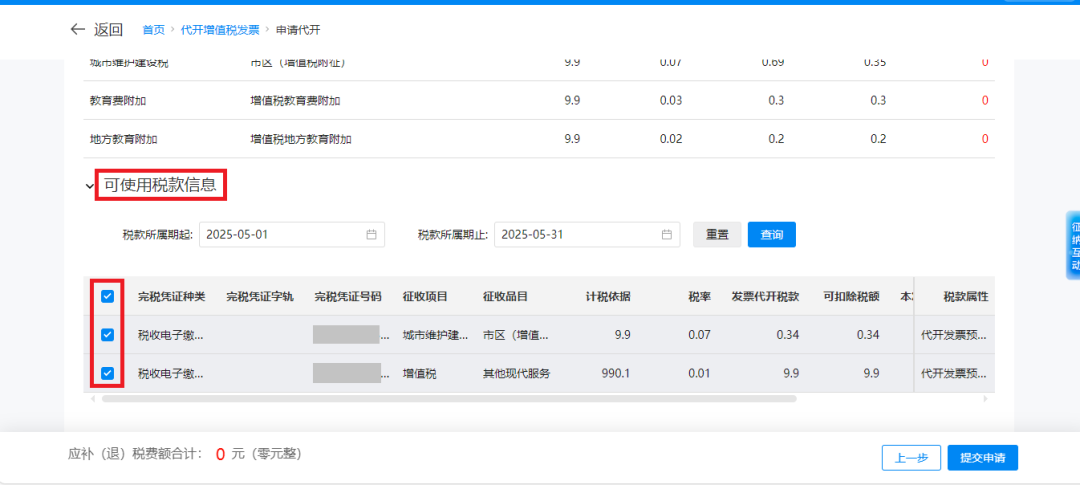Viewport: 1080px width, 486px height.
Task: Uncheck the 增值税 其他现代服务 row checkbox
Action: coord(107,373)
